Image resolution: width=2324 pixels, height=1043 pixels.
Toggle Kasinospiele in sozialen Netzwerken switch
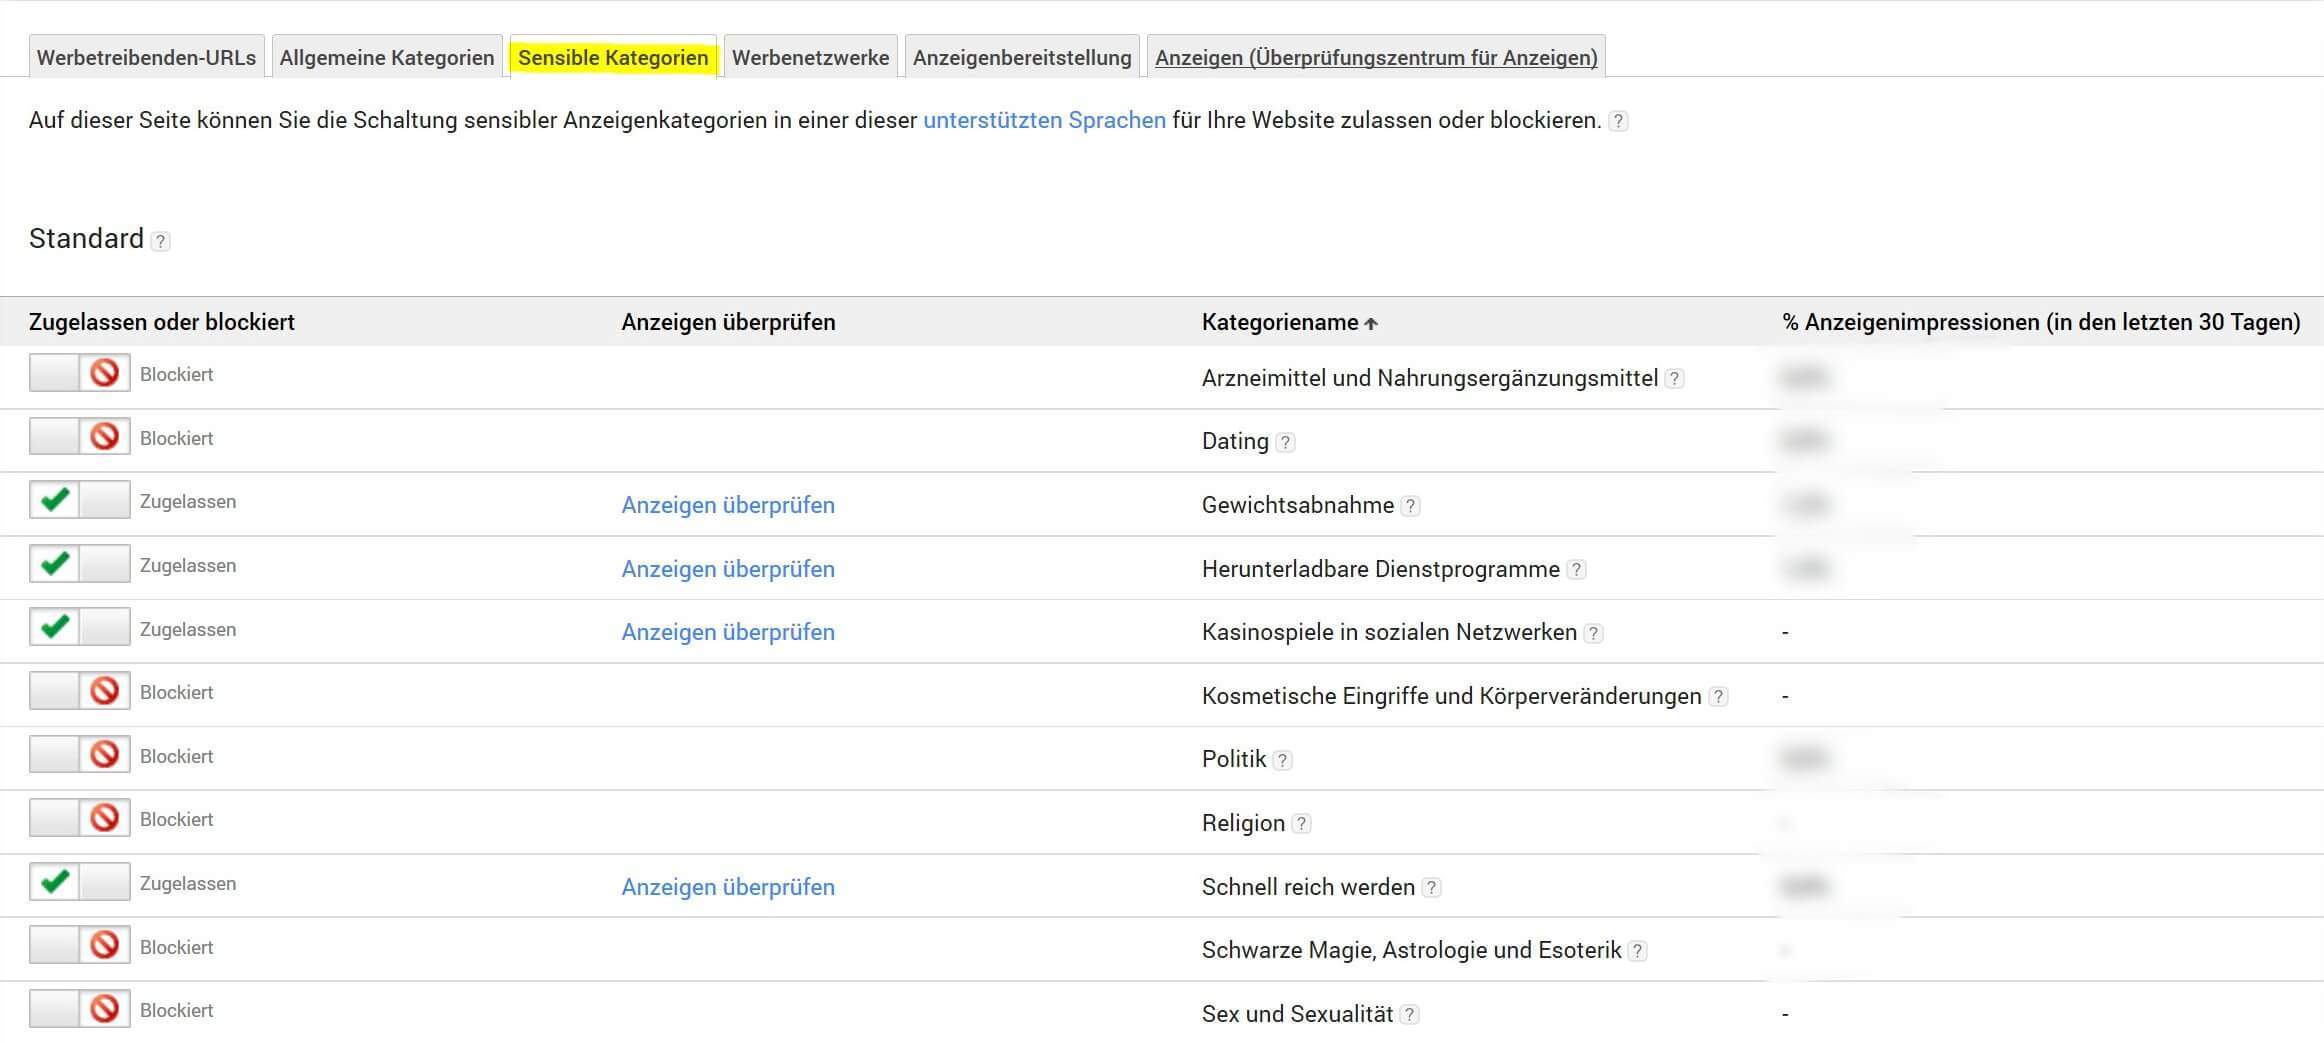pyautogui.click(x=80, y=627)
